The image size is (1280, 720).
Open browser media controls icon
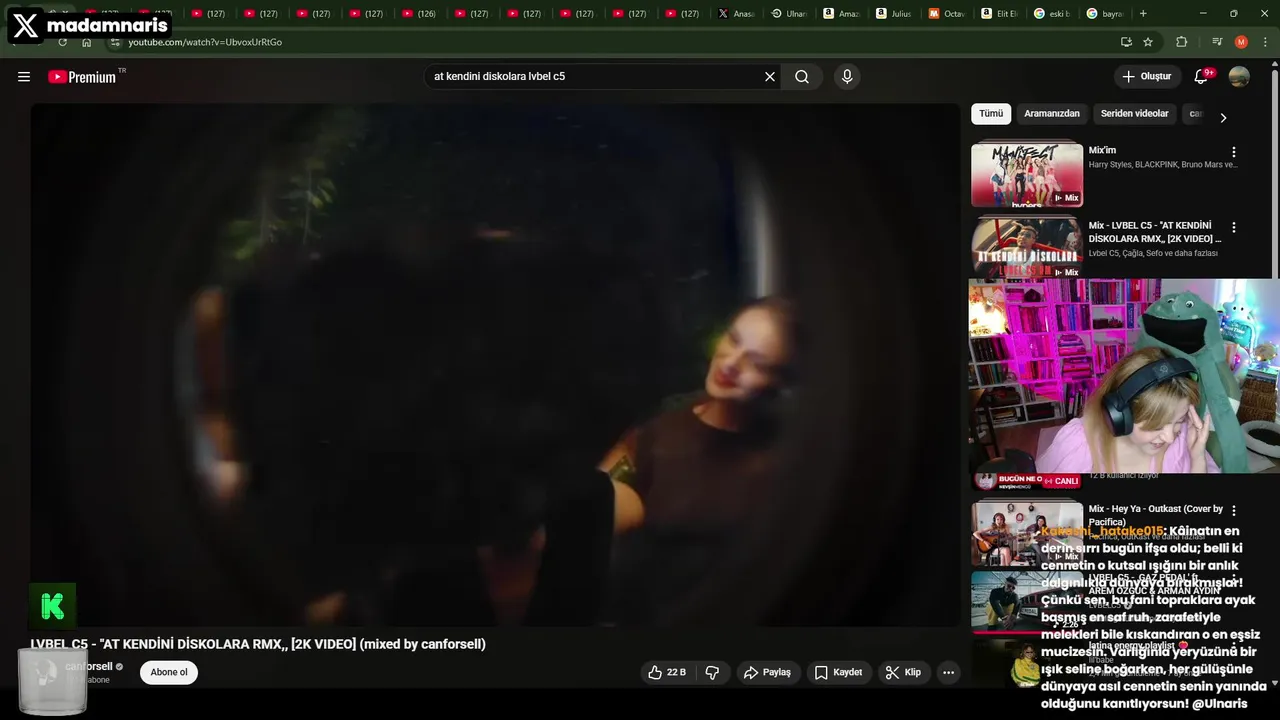[1217, 42]
